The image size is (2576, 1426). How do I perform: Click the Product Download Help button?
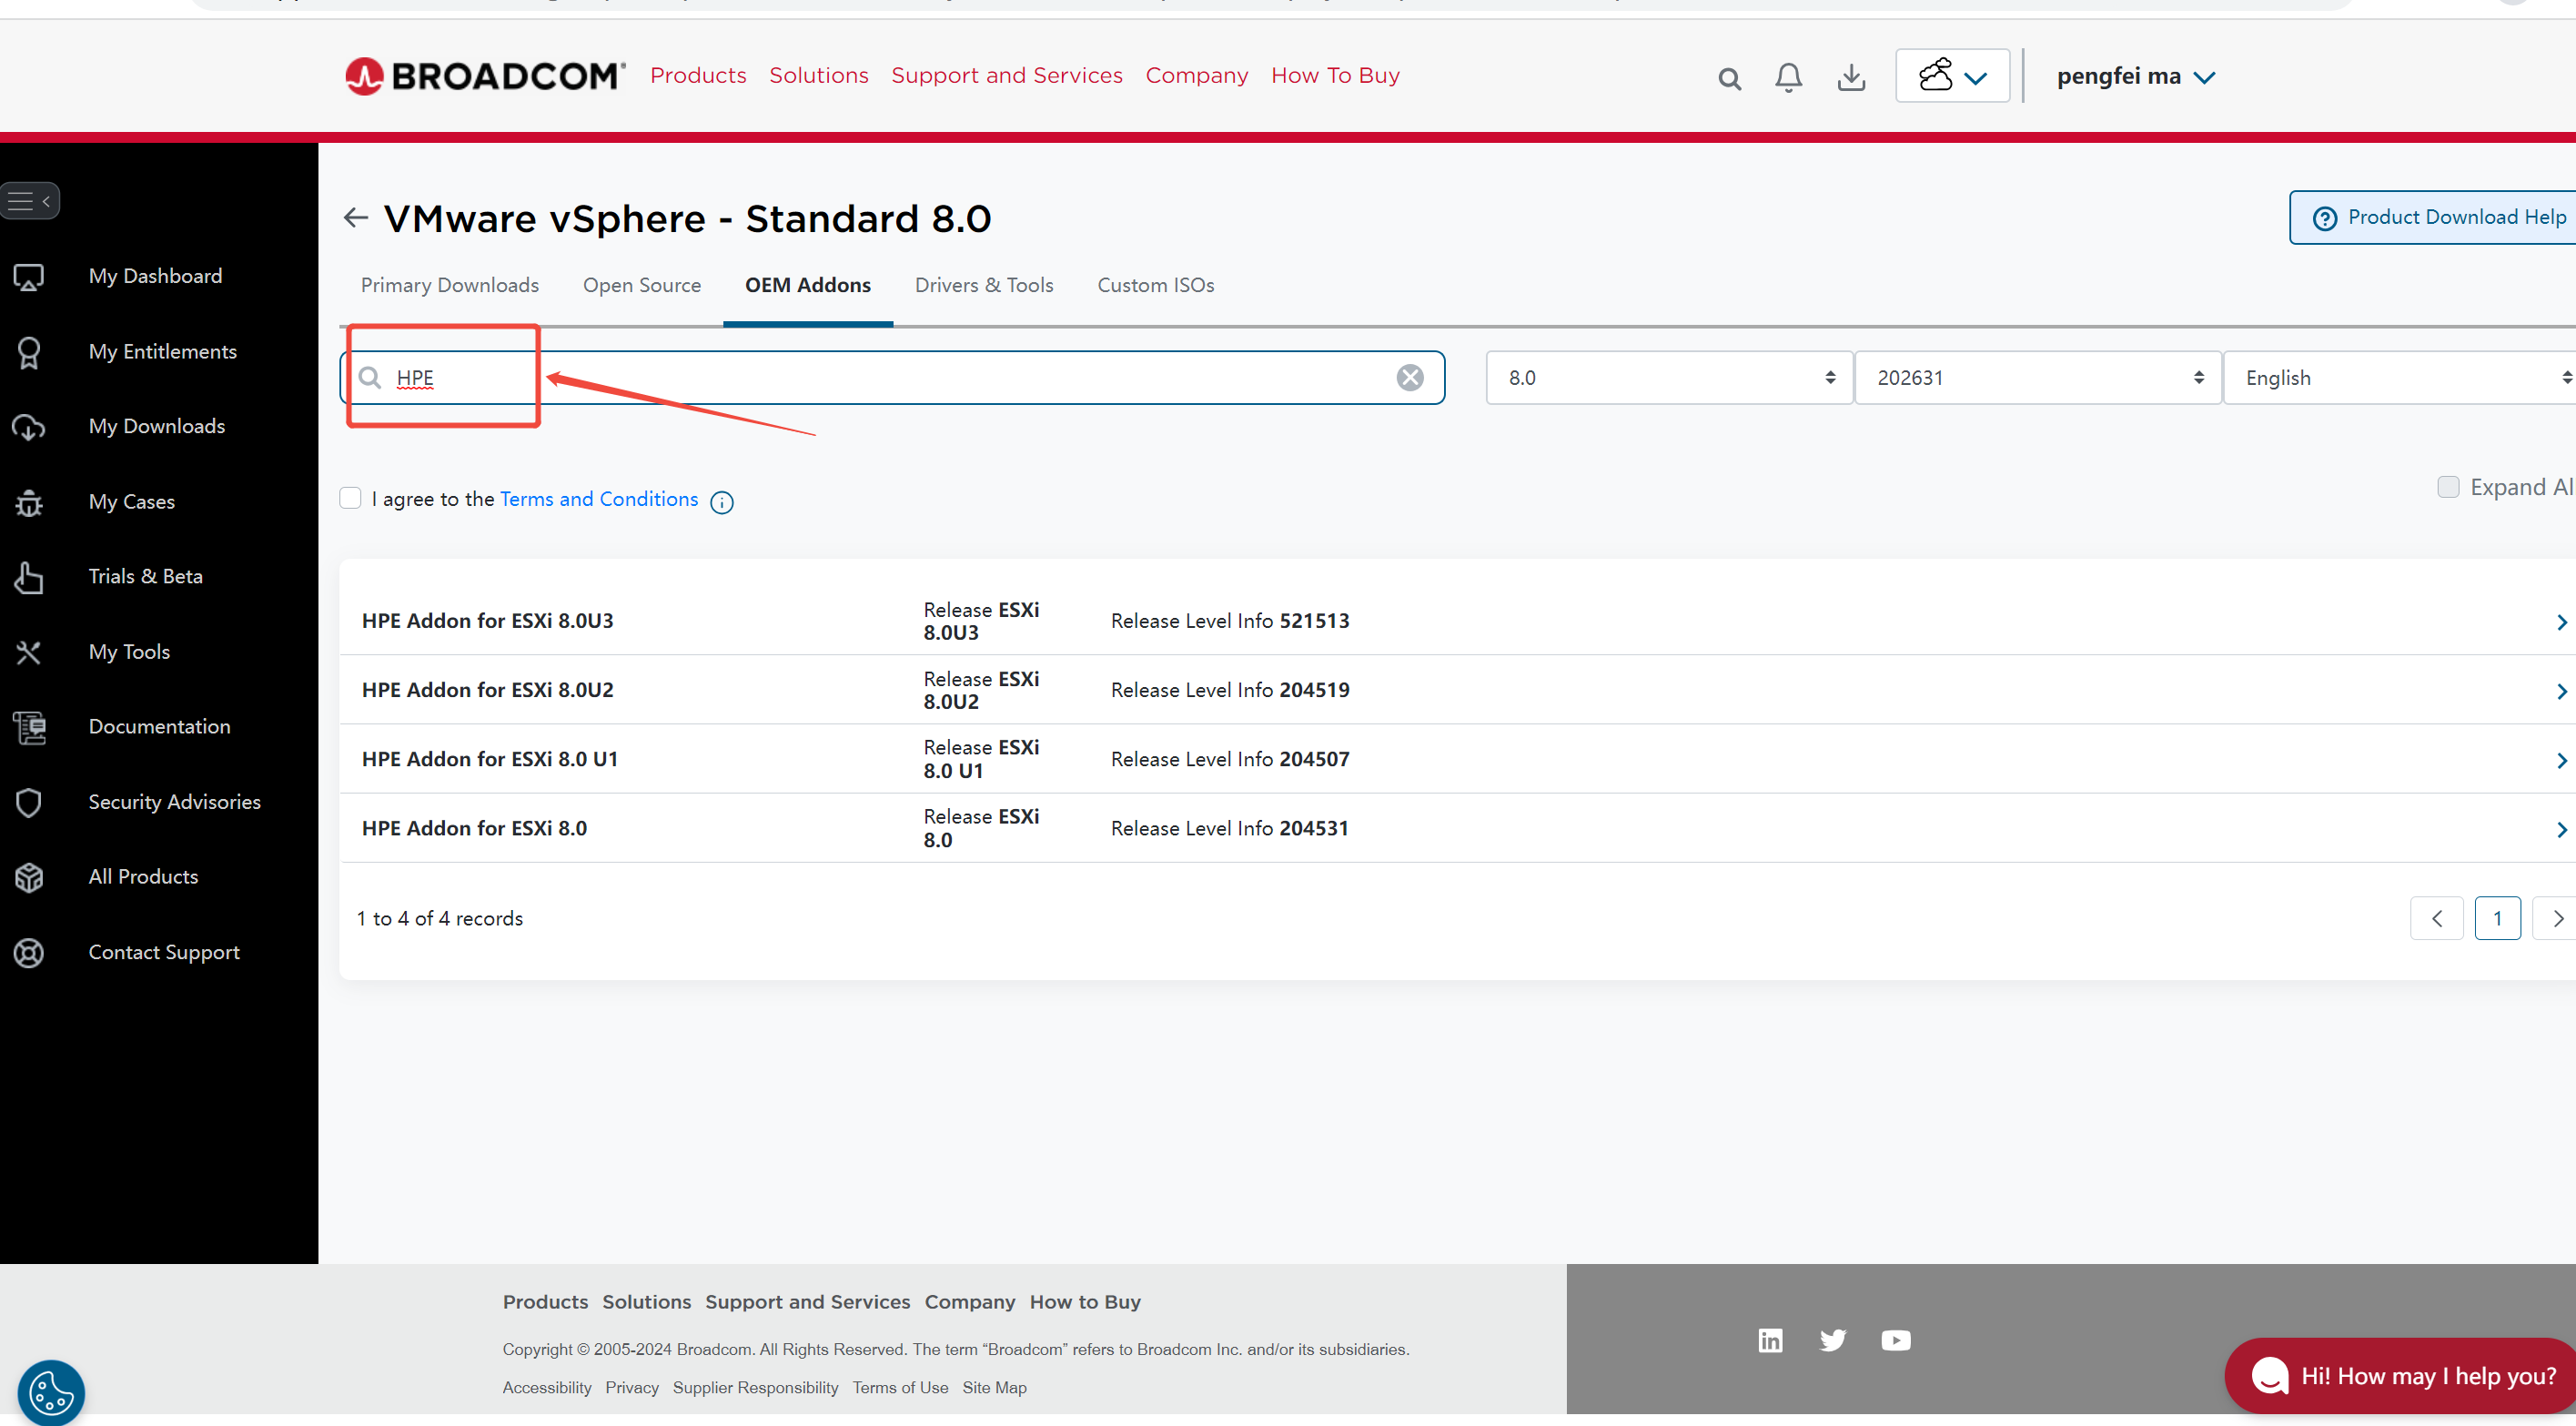click(2433, 217)
